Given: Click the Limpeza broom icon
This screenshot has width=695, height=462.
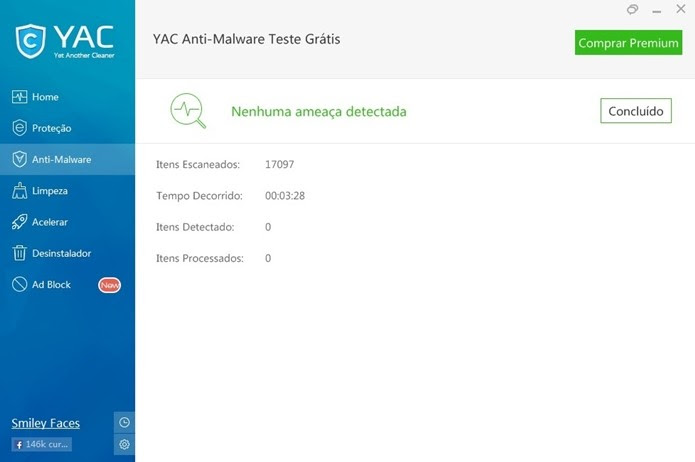Looking at the screenshot, I should [x=20, y=191].
